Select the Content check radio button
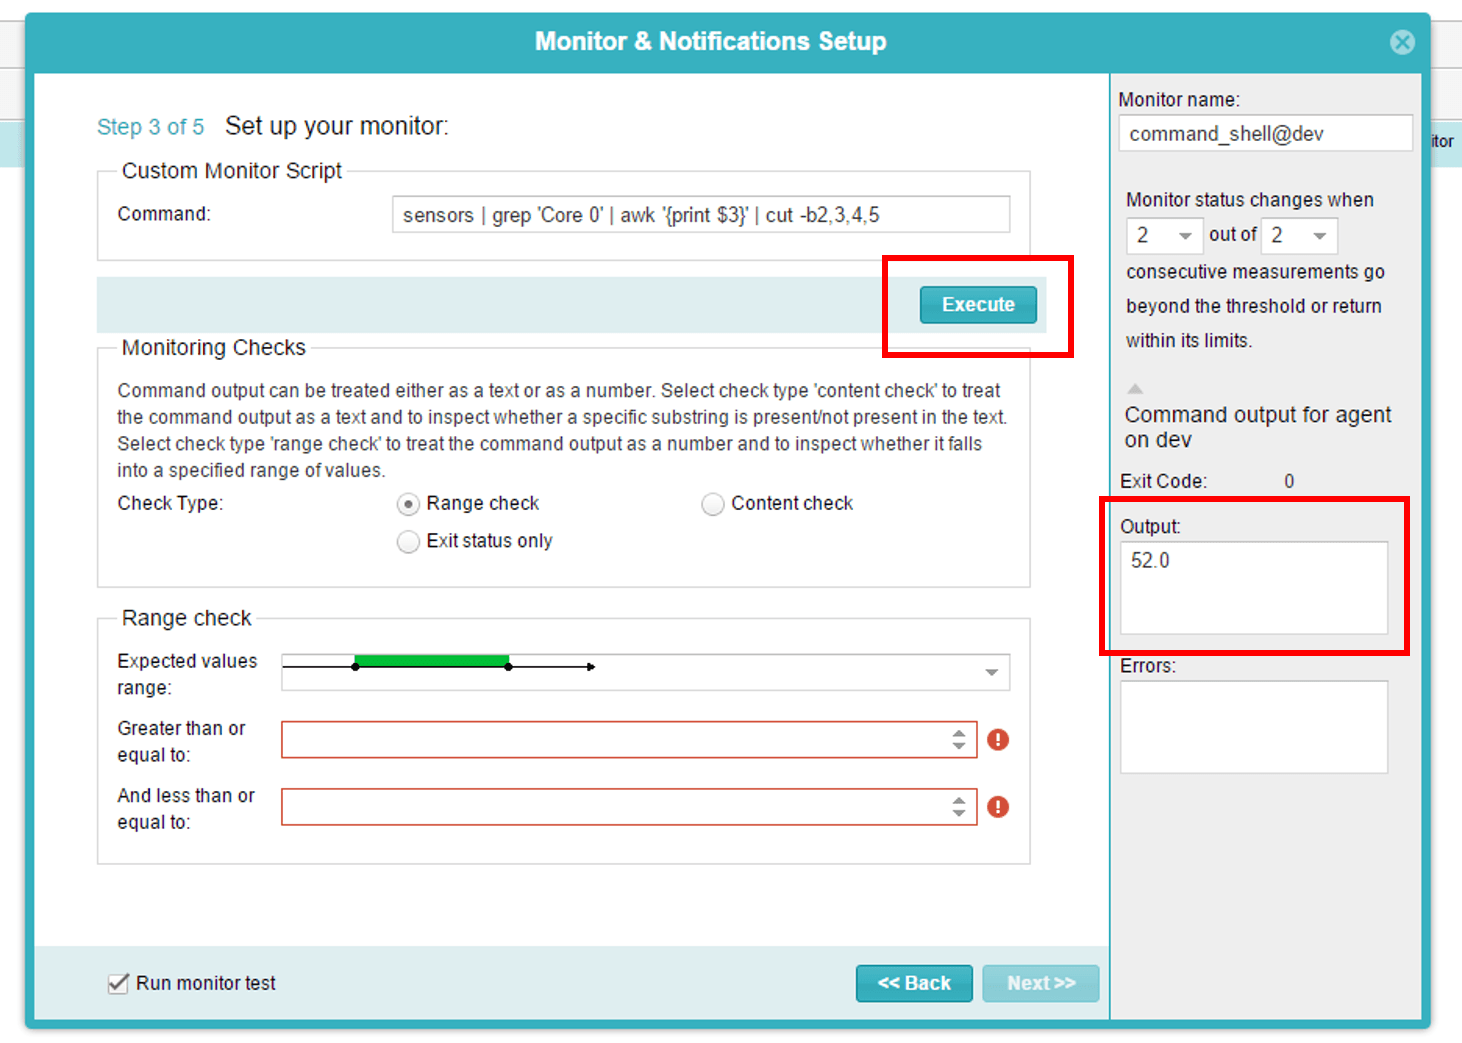 (x=712, y=504)
